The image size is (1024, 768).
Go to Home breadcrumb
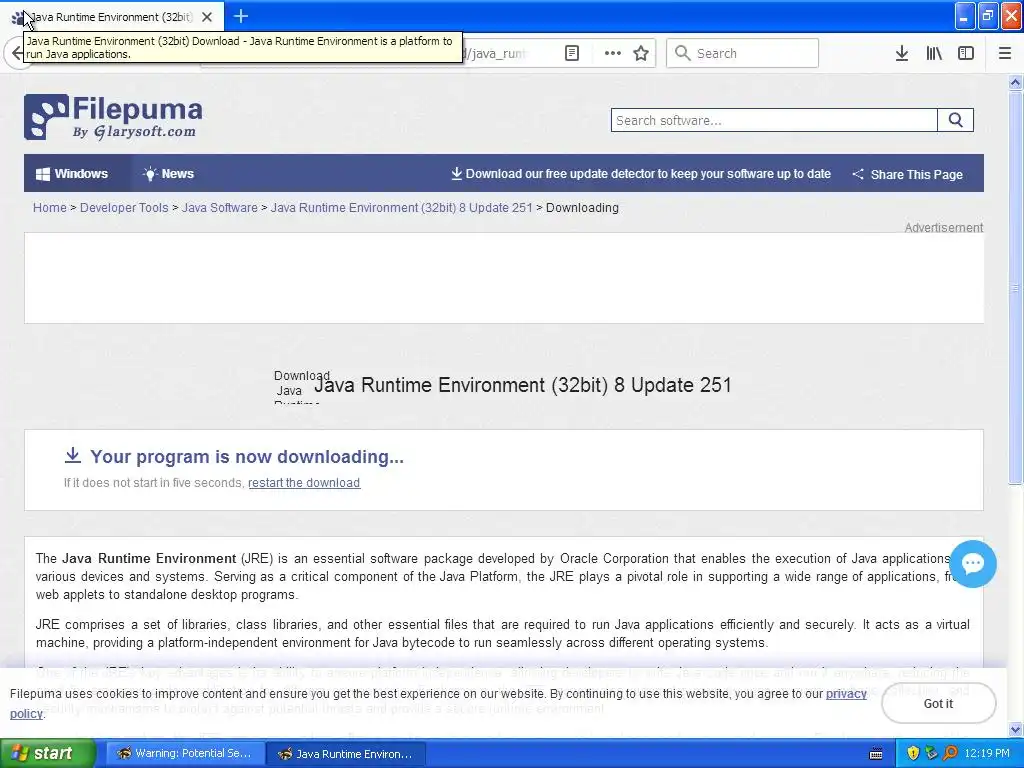click(x=50, y=208)
